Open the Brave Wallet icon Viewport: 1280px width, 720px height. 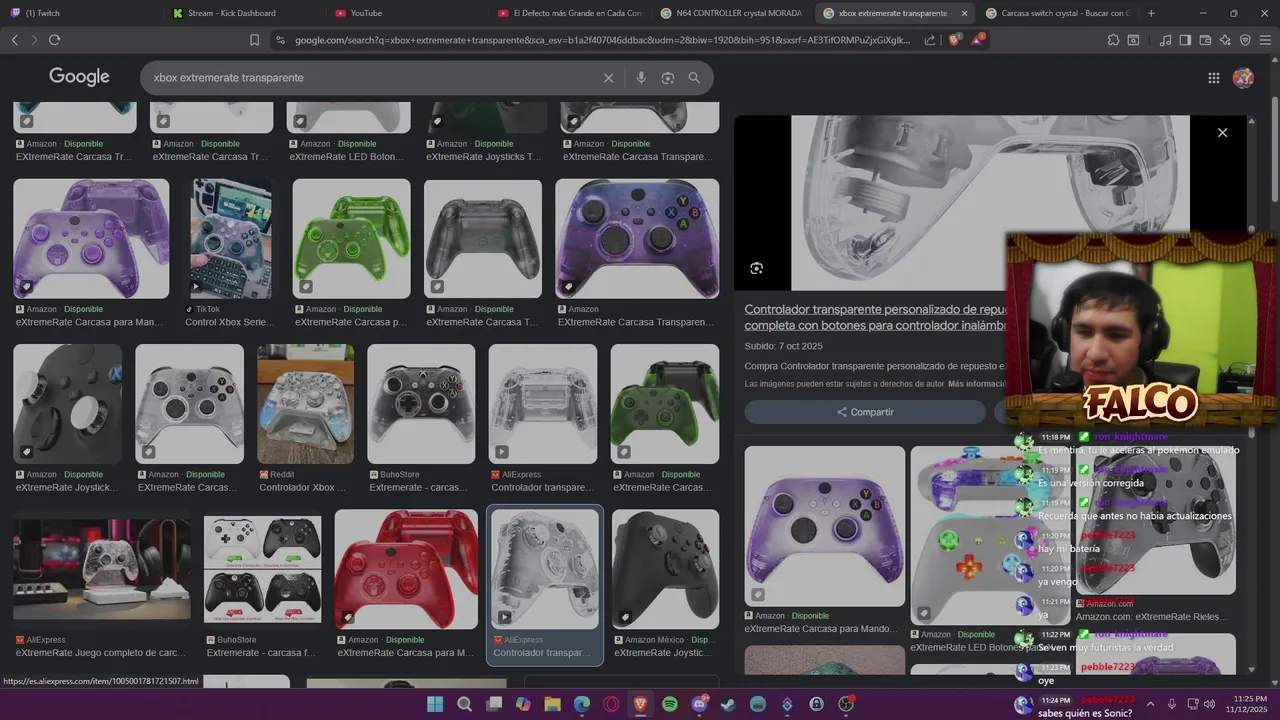click(1205, 40)
